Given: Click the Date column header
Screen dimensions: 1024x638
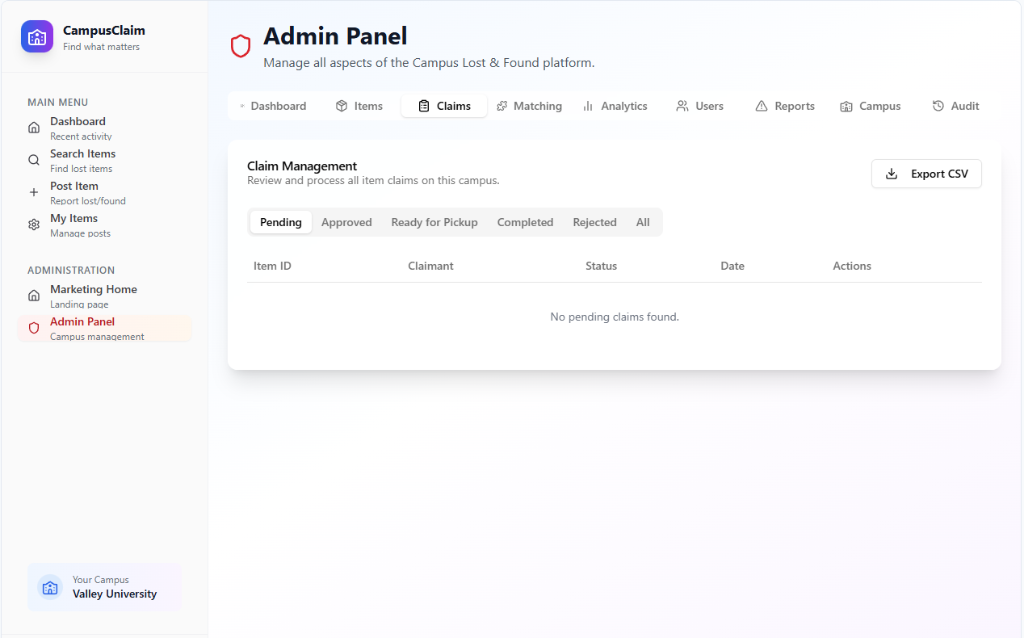Looking at the screenshot, I should 732,266.
